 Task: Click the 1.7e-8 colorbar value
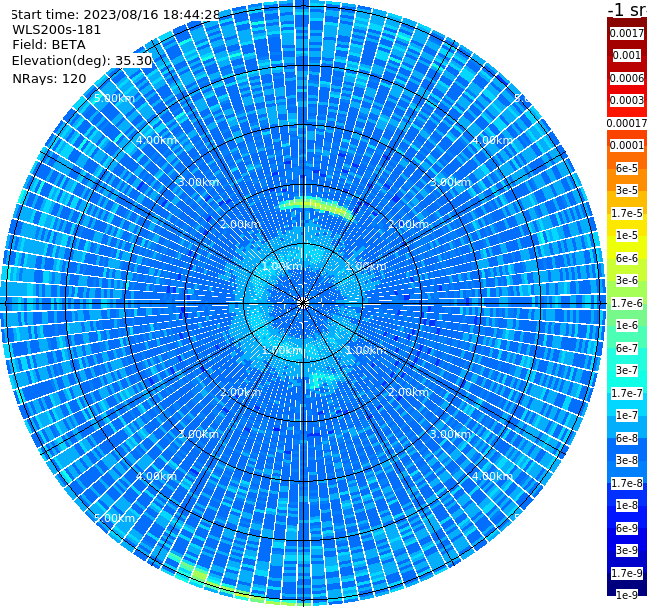pos(627,483)
